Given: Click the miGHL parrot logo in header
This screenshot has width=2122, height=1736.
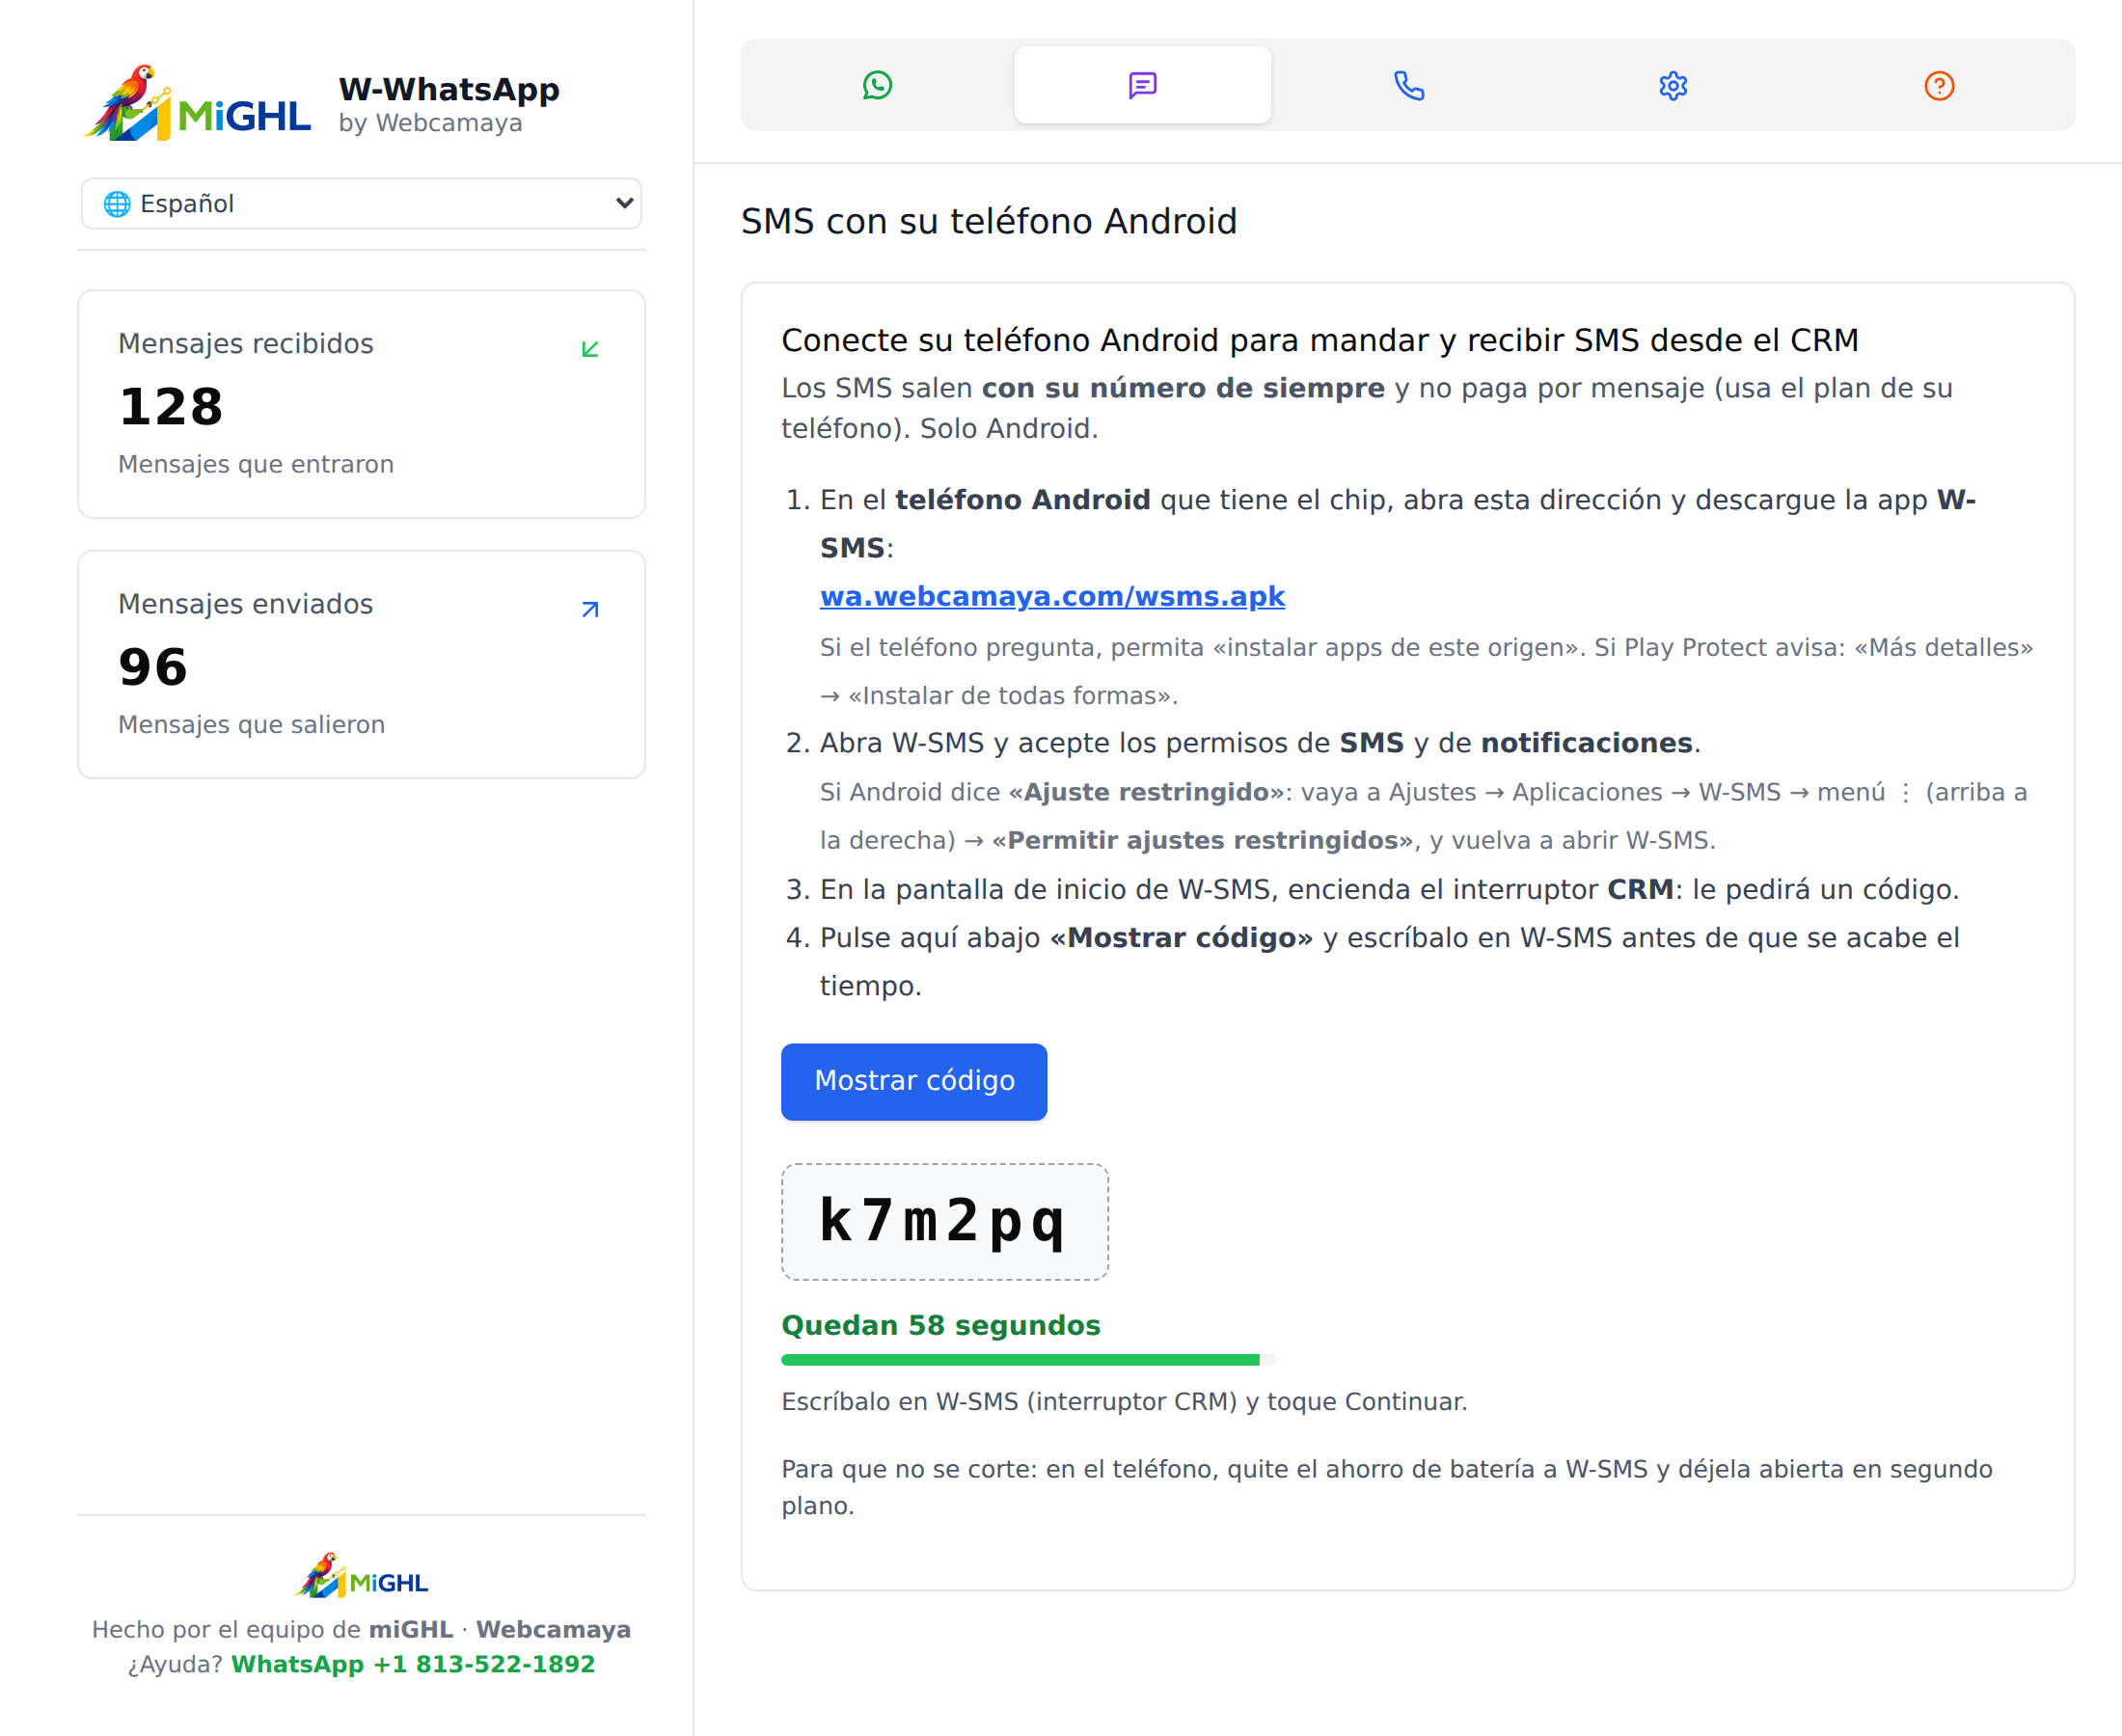Looking at the screenshot, I should [198, 103].
